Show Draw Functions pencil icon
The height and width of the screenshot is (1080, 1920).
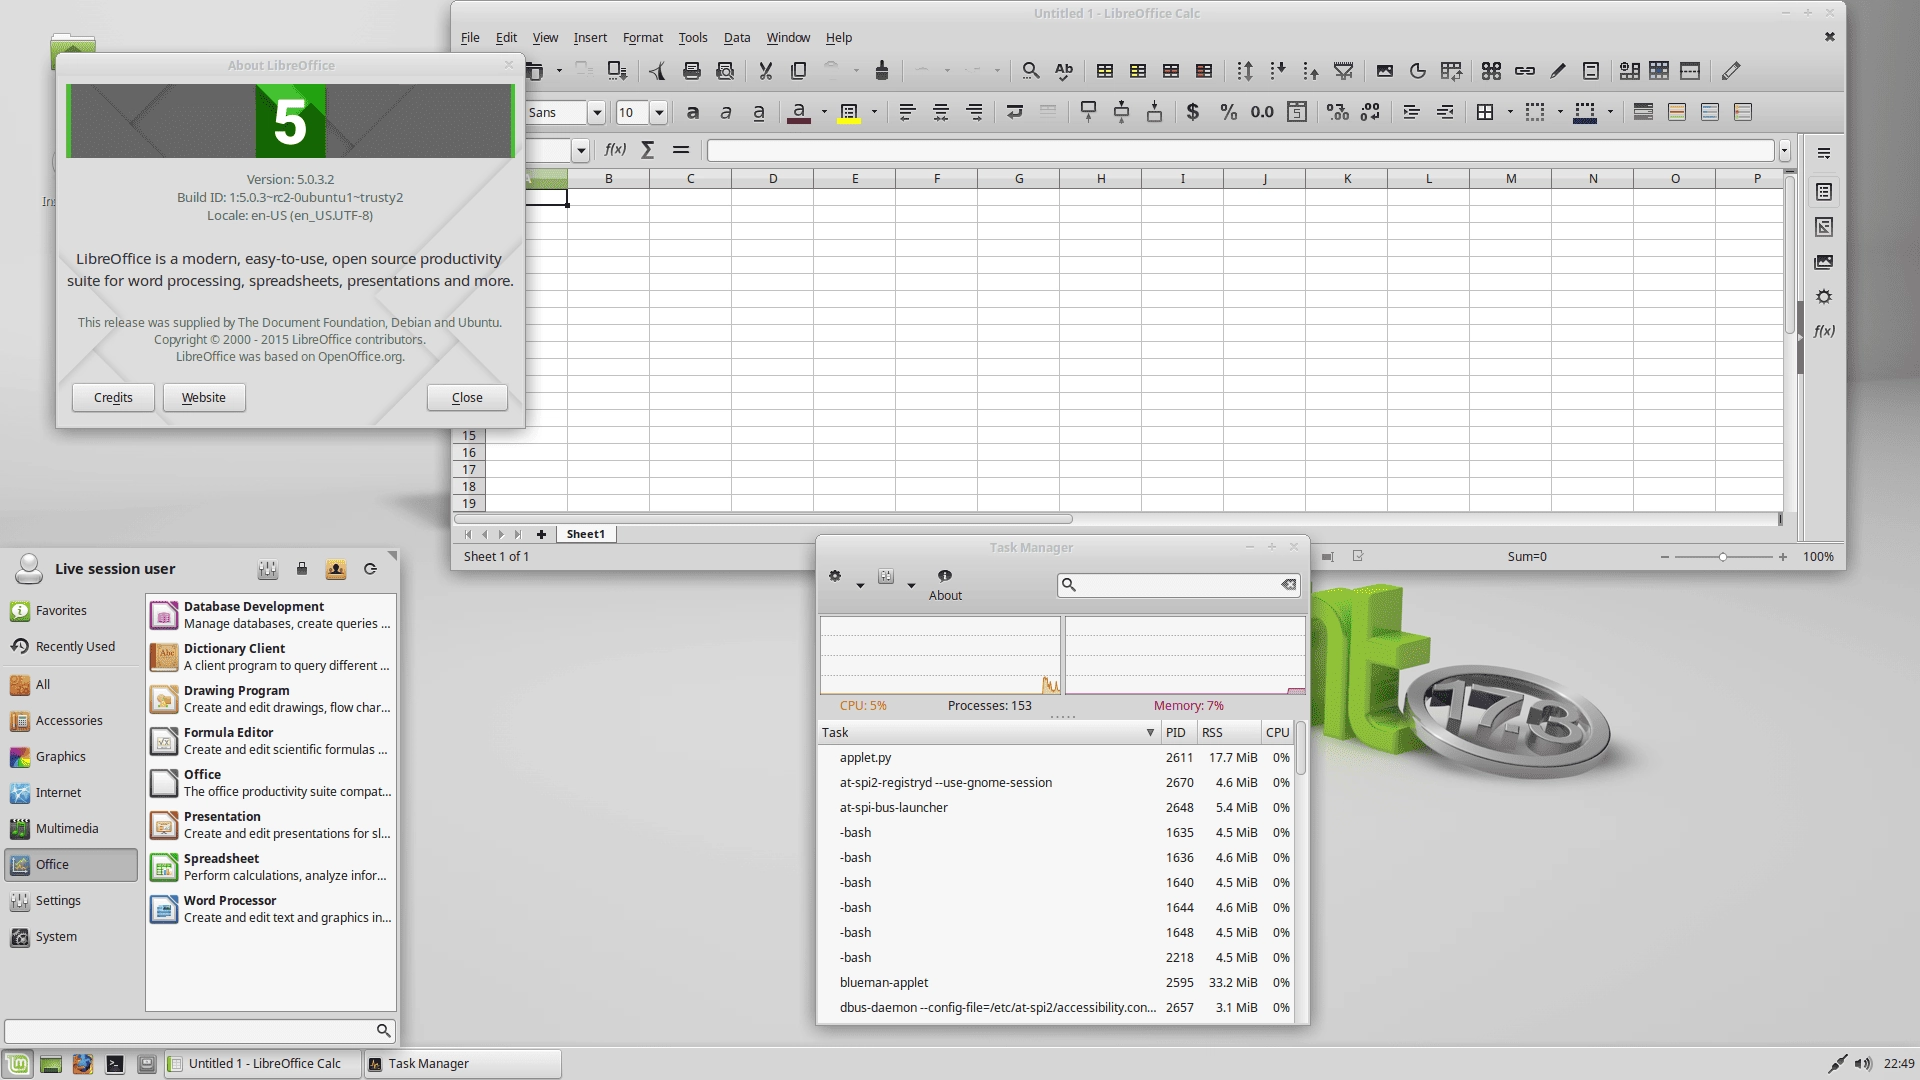coord(1731,71)
